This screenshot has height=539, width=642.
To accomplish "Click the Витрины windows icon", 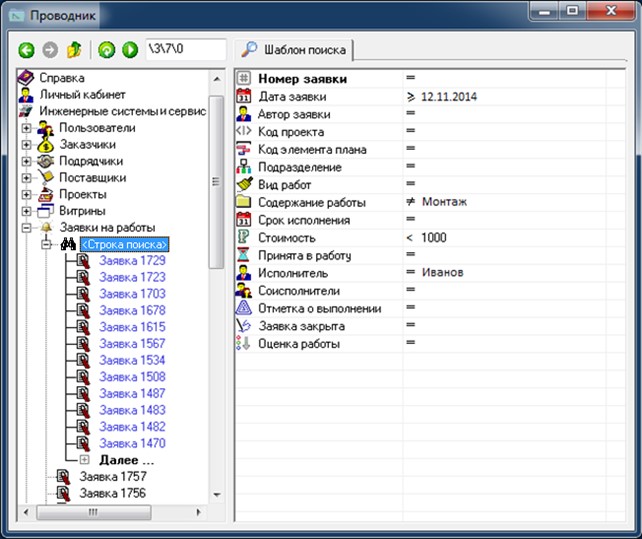I will pyautogui.click(x=45, y=211).
